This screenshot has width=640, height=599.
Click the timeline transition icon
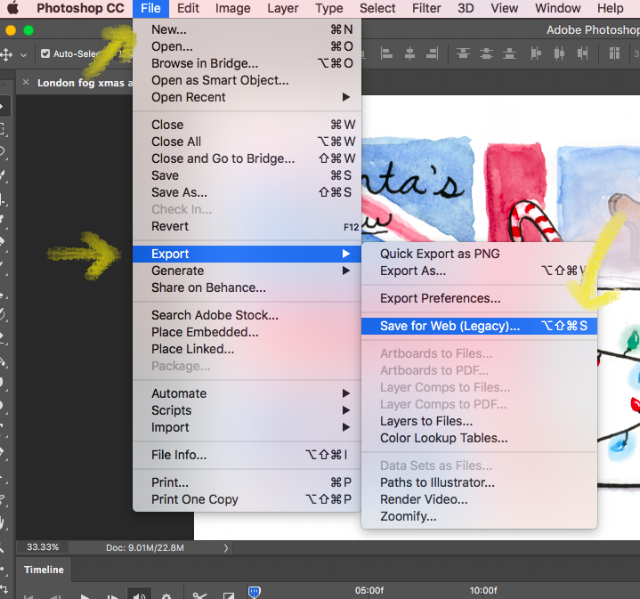tap(228, 595)
